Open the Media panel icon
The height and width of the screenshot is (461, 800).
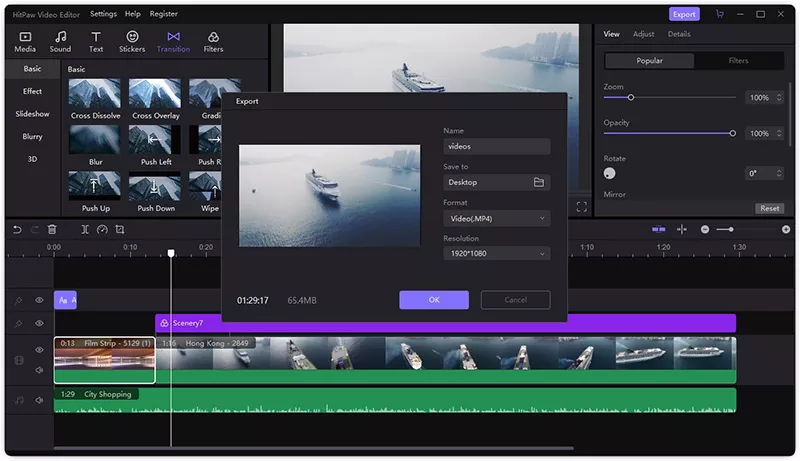[x=25, y=41]
